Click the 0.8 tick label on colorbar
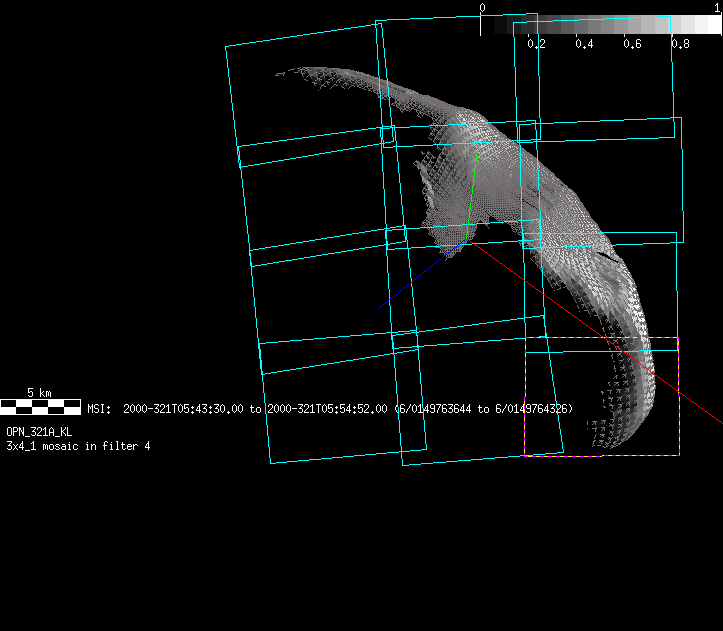This screenshot has height=631, width=723. [680, 44]
